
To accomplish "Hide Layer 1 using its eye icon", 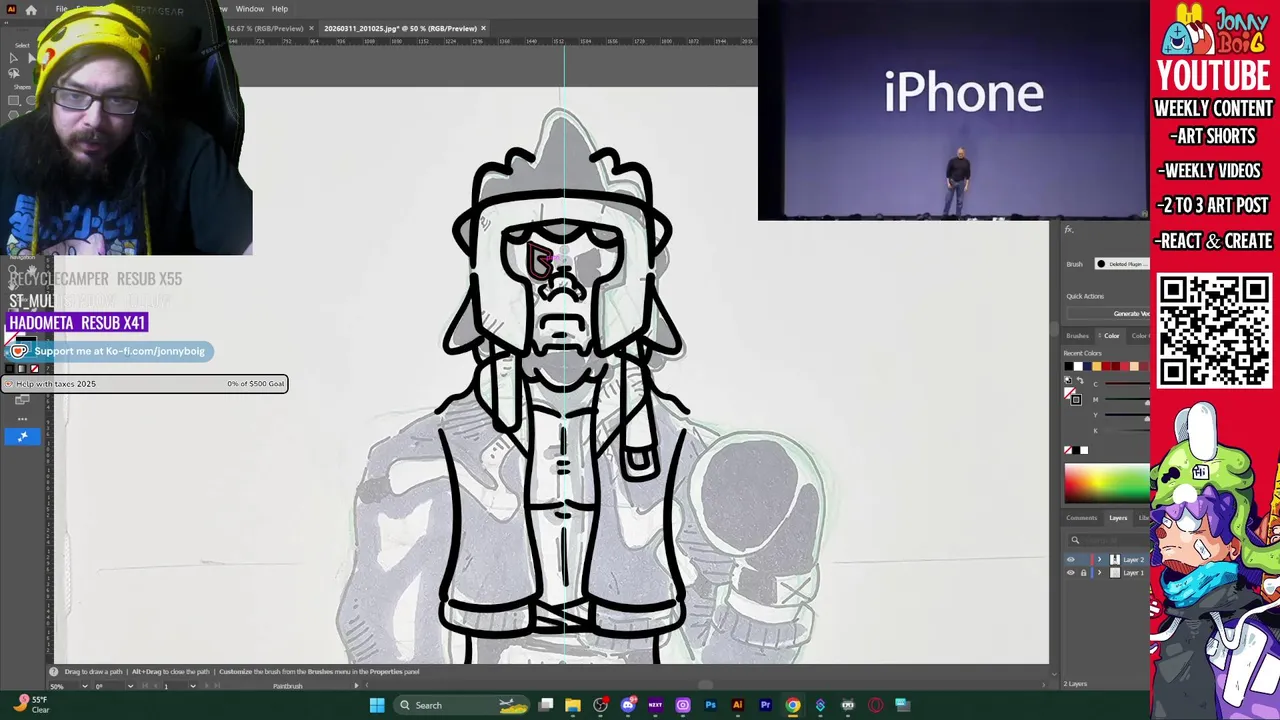I will click(x=1071, y=573).
